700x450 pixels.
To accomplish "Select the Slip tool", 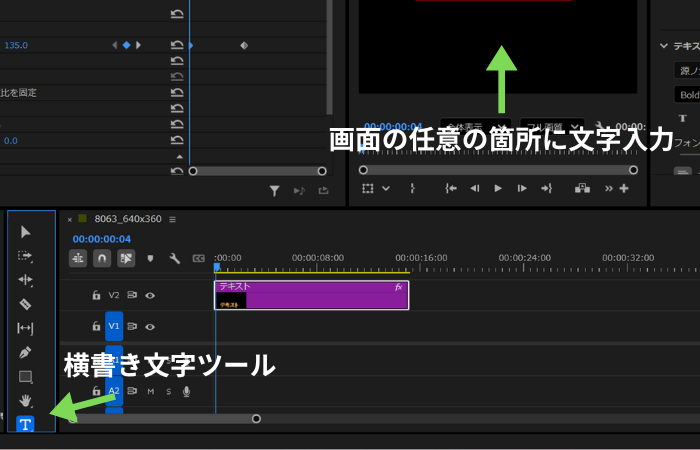I will pos(25,328).
